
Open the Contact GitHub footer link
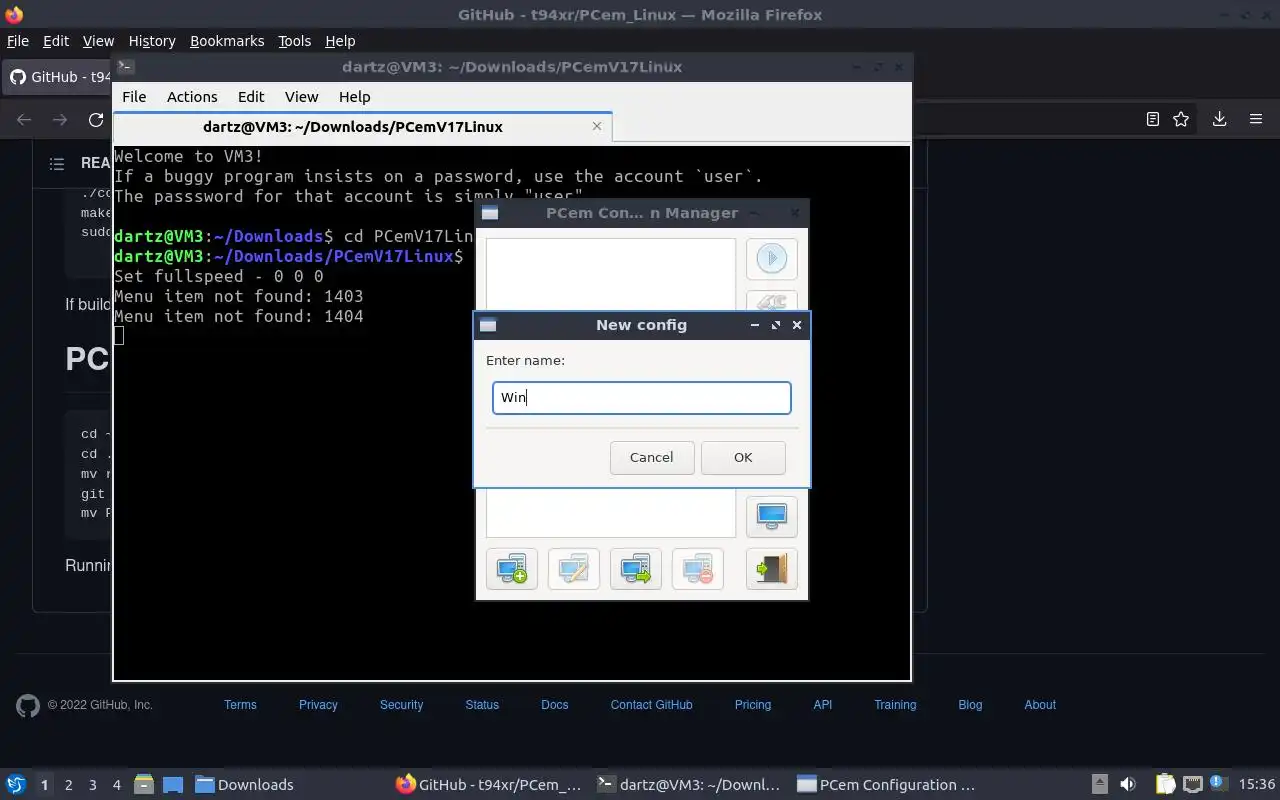[651, 705]
